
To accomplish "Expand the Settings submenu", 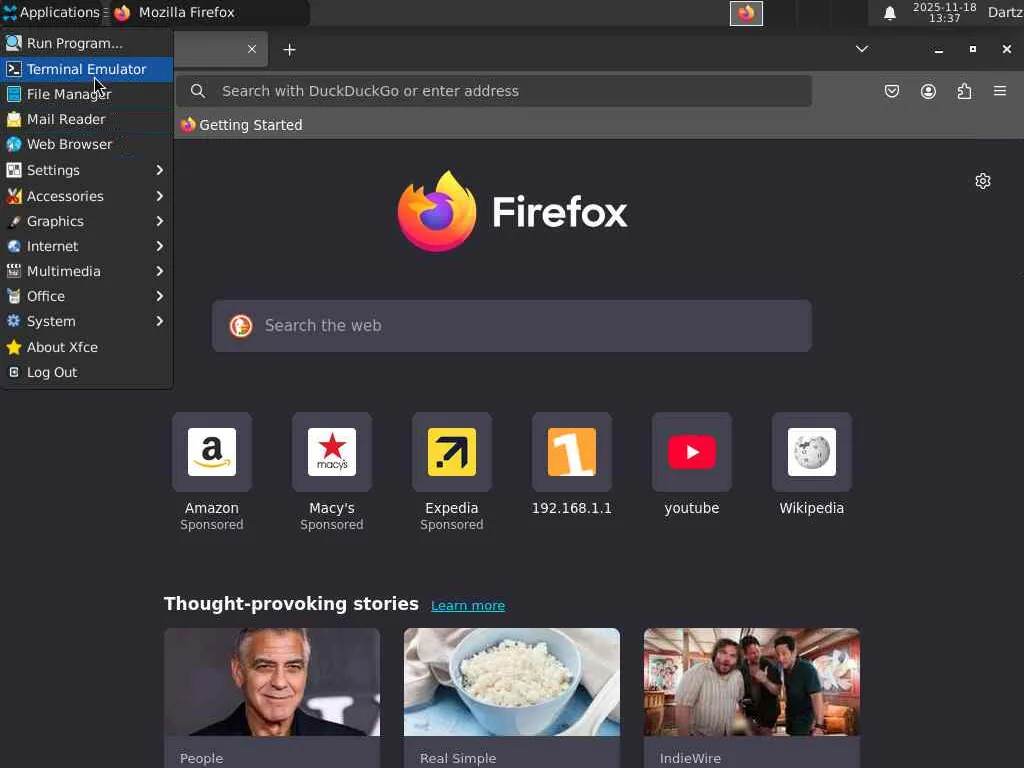I will coord(87,170).
